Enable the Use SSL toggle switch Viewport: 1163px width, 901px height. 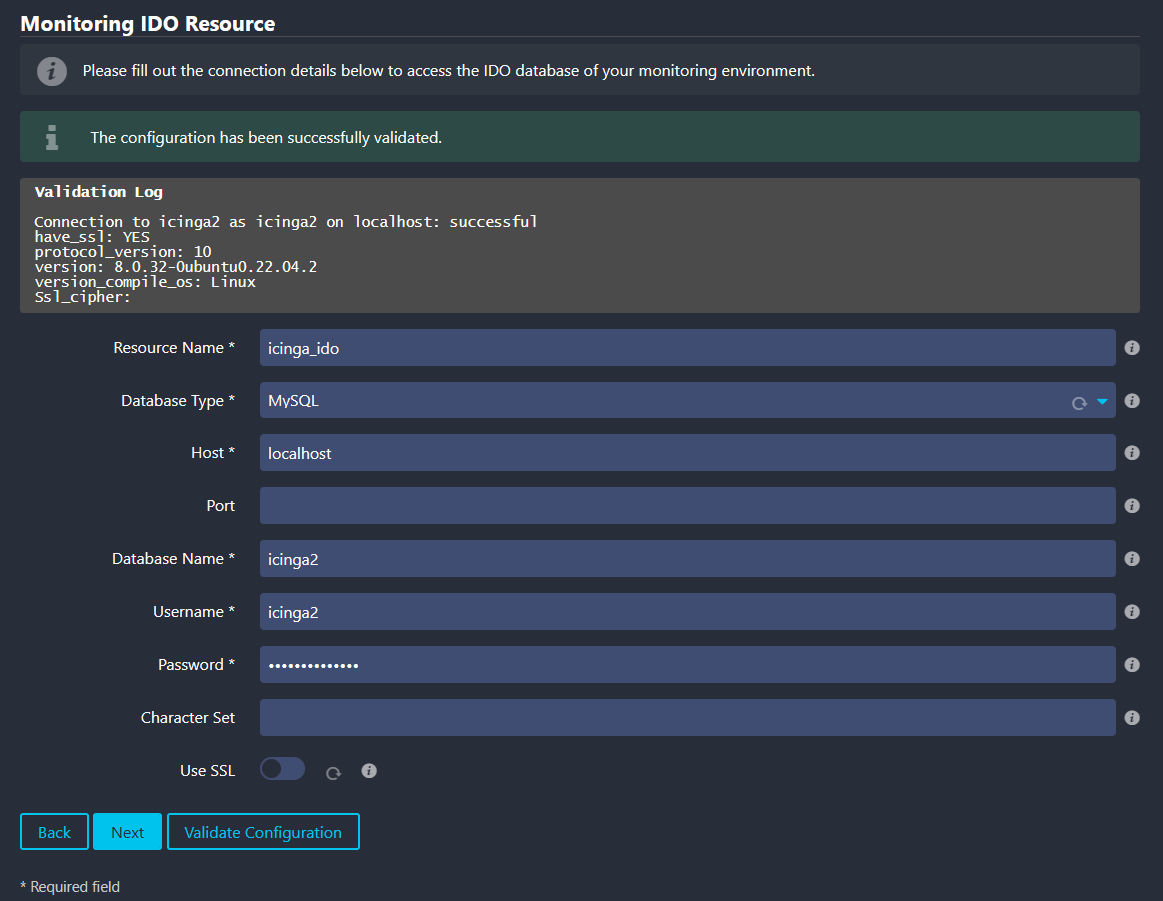coord(282,769)
